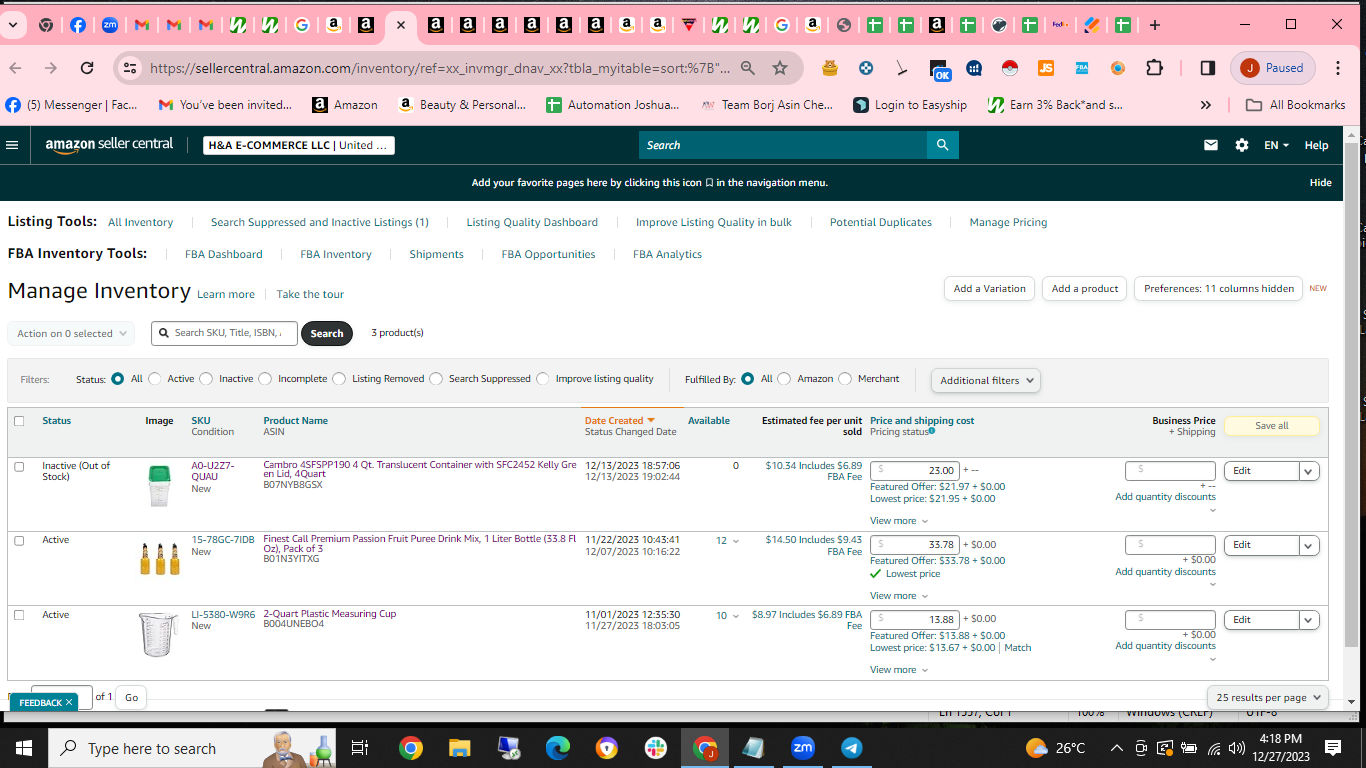Click the browser back arrow
Screen dimensions: 1366x768
(15, 68)
